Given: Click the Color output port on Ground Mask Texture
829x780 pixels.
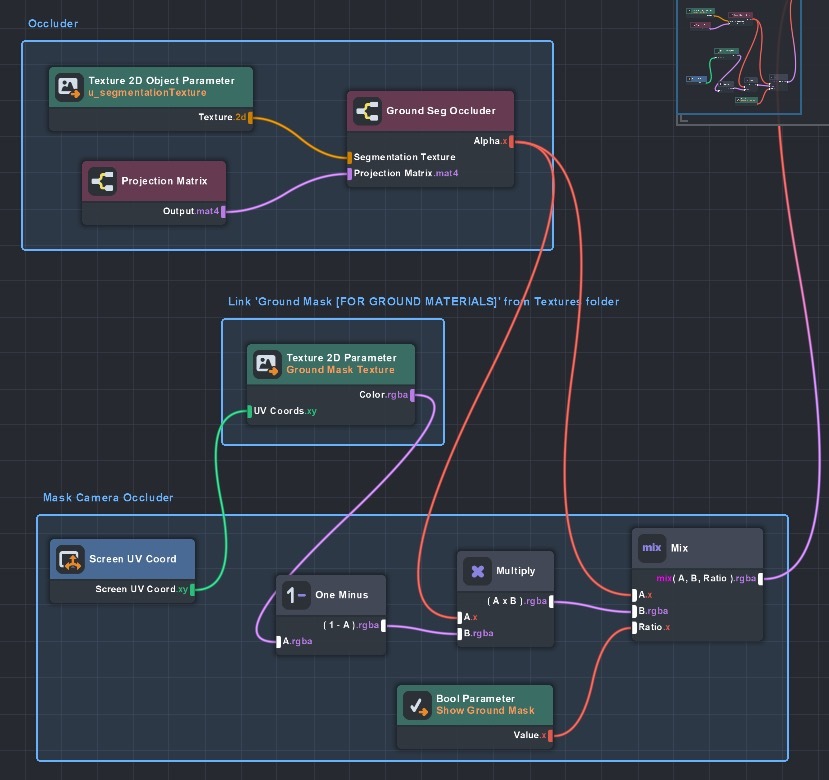Looking at the screenshot, I should 412,395.
